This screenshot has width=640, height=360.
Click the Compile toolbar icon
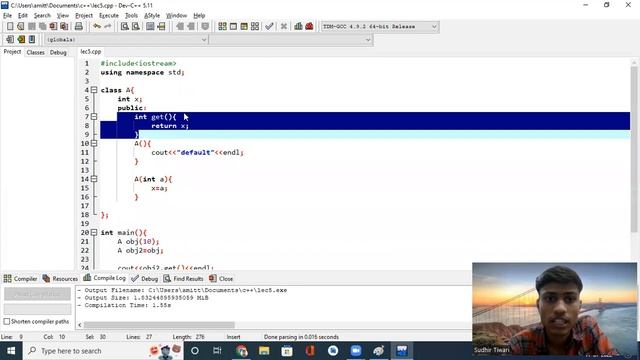click(x=222, y=27)
